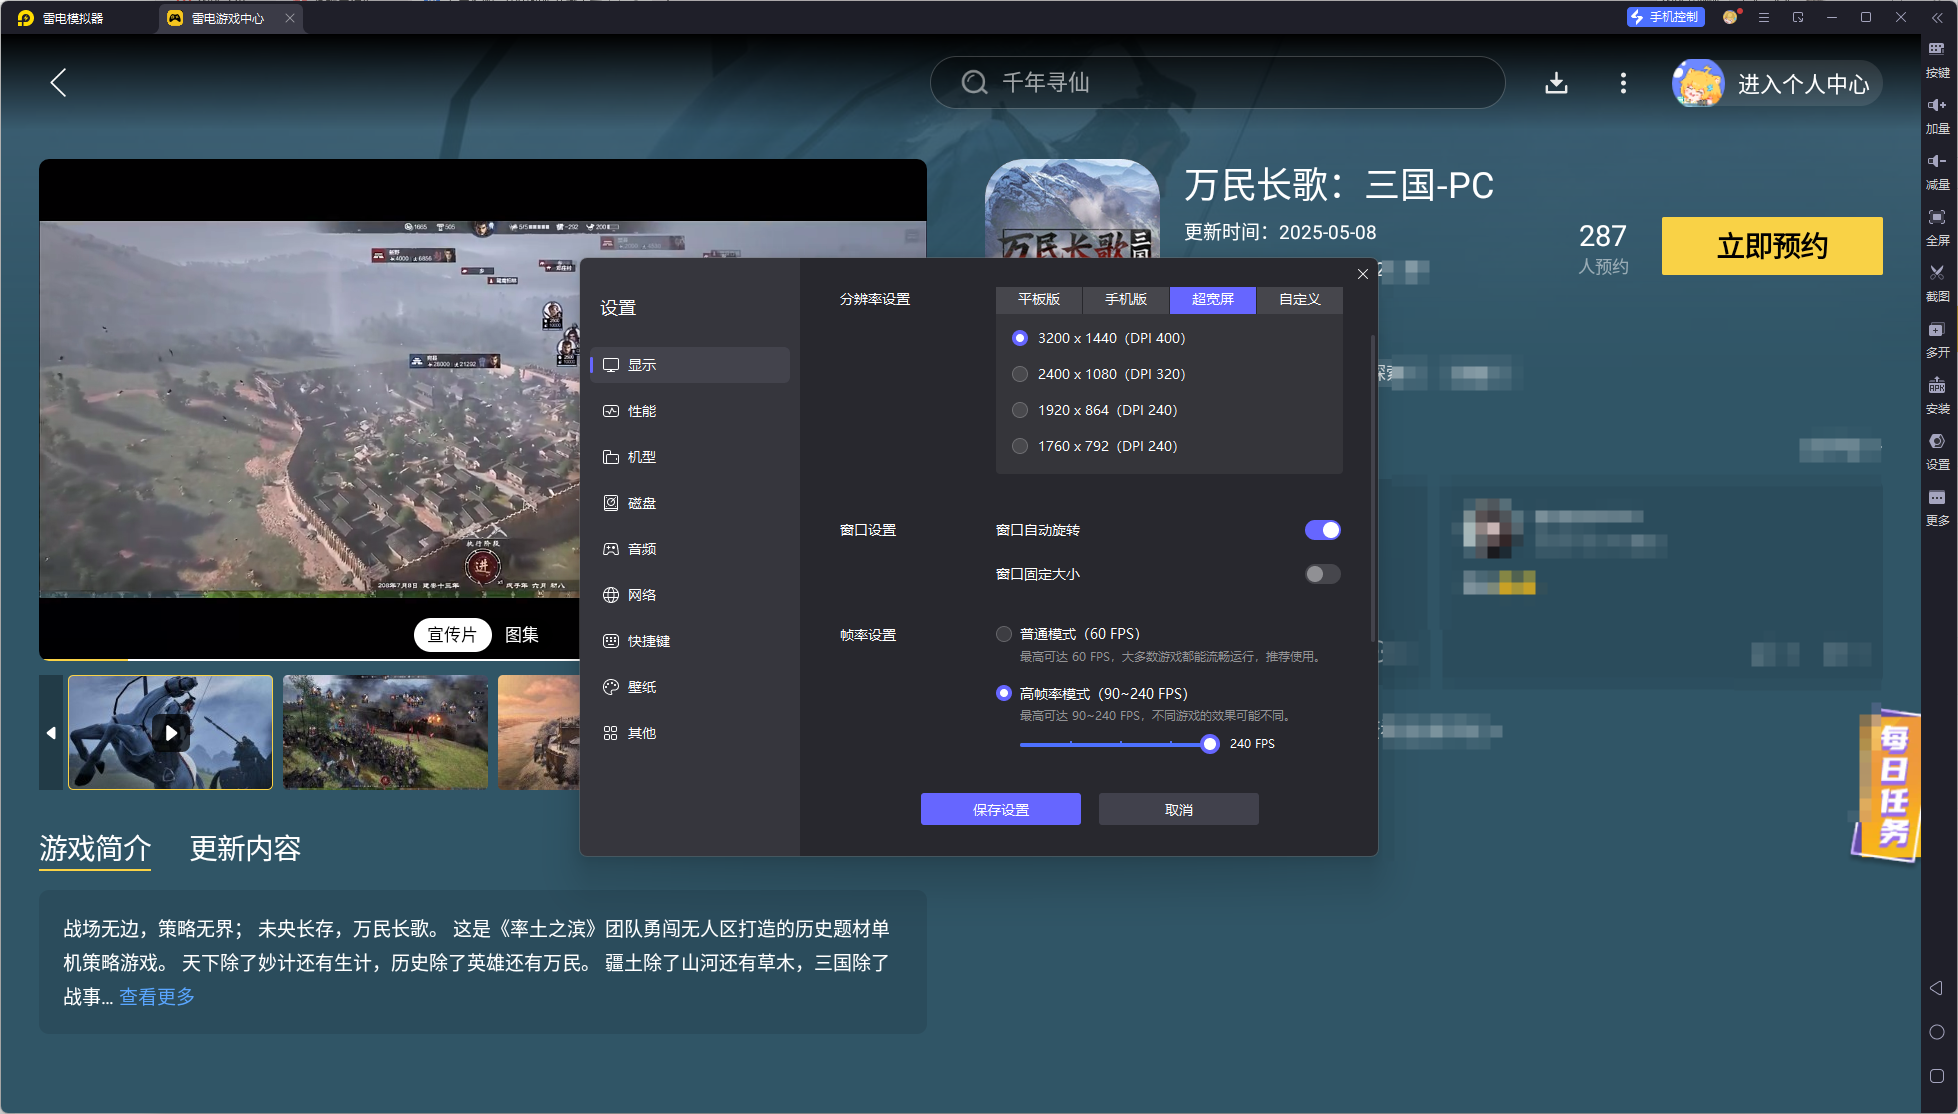
Task: Click the cavalry video thumbnail
Action: pos(170,732)
